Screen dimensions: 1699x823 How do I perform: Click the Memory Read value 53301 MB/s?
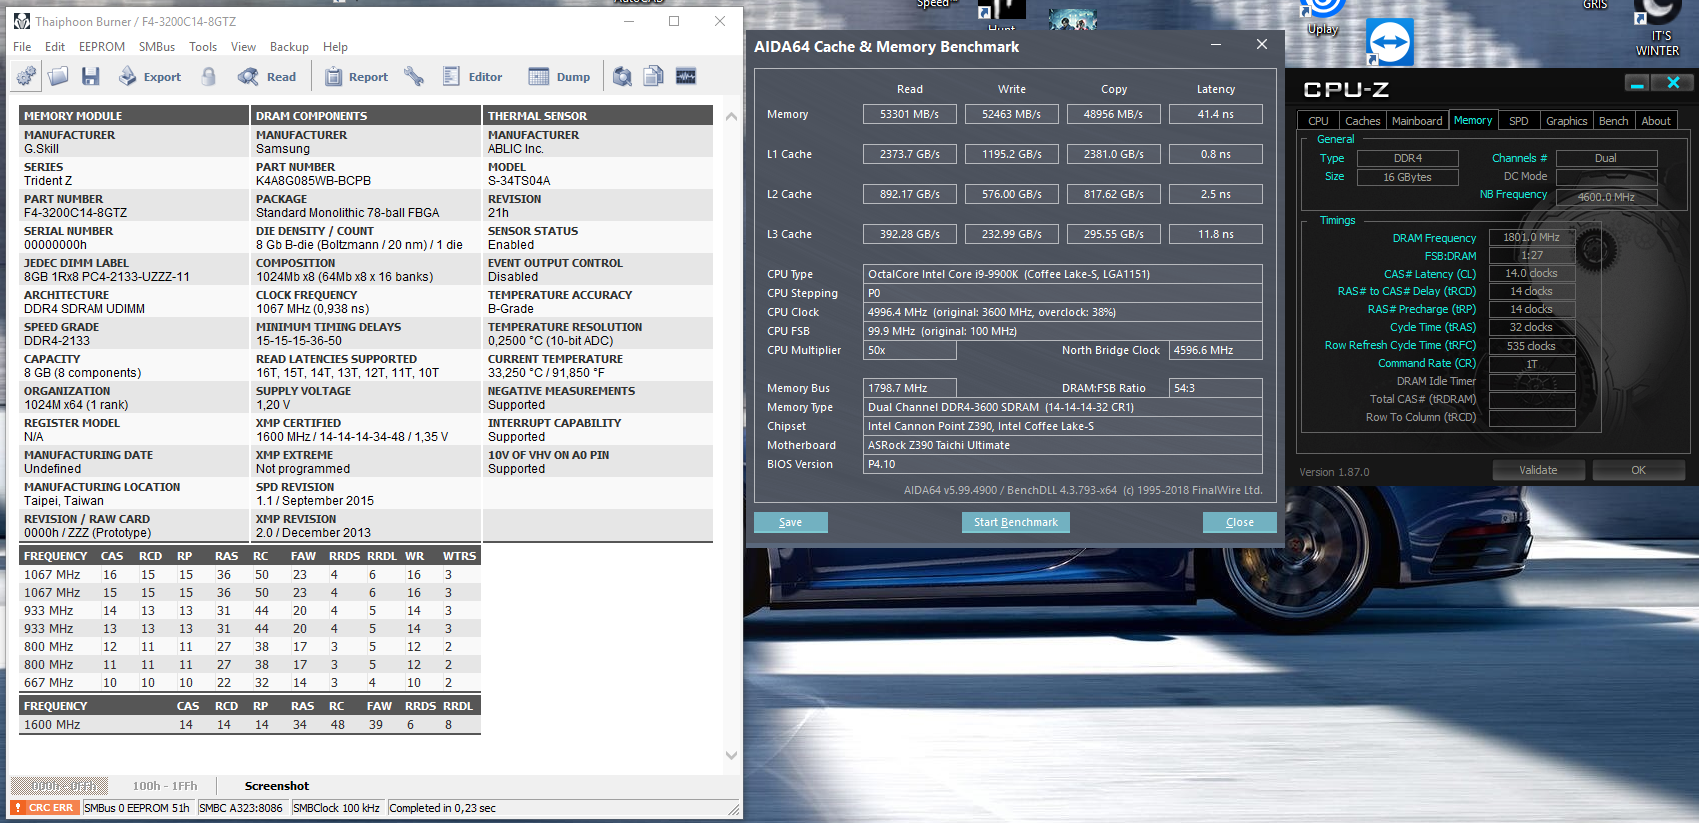tap(910, 114)
